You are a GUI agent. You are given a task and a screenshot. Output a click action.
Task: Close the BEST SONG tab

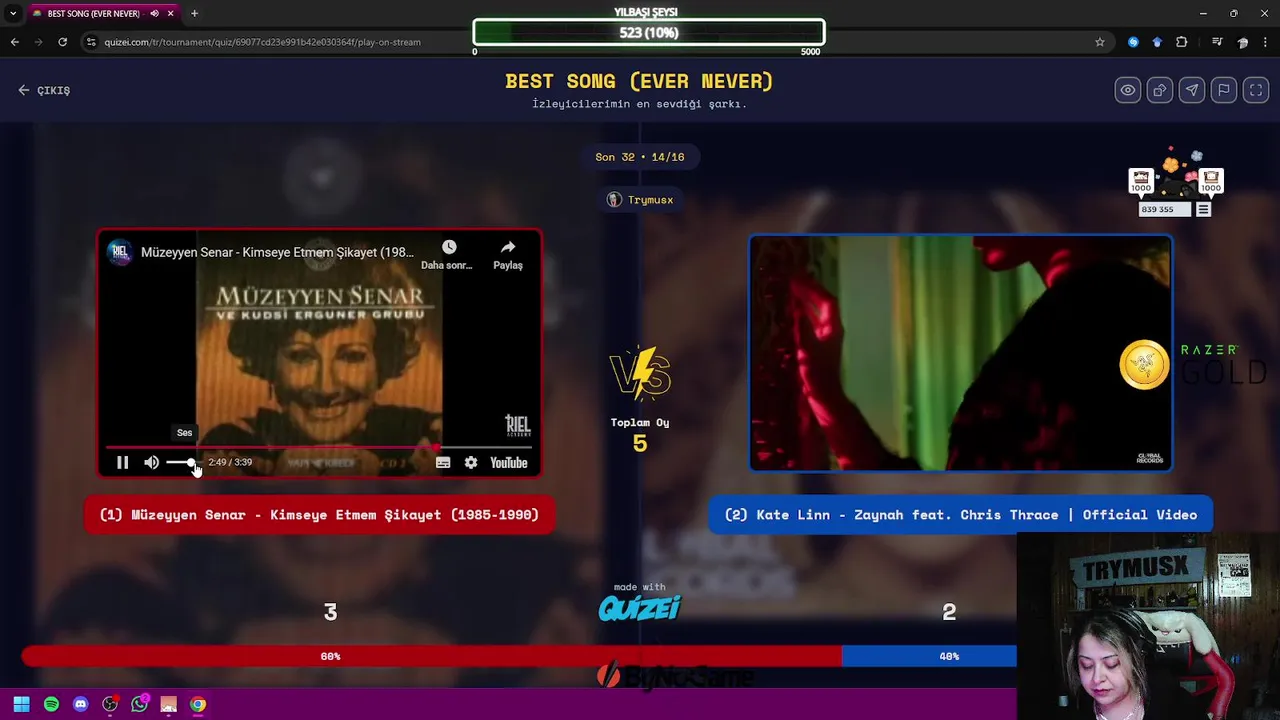[x=171, y=13]
